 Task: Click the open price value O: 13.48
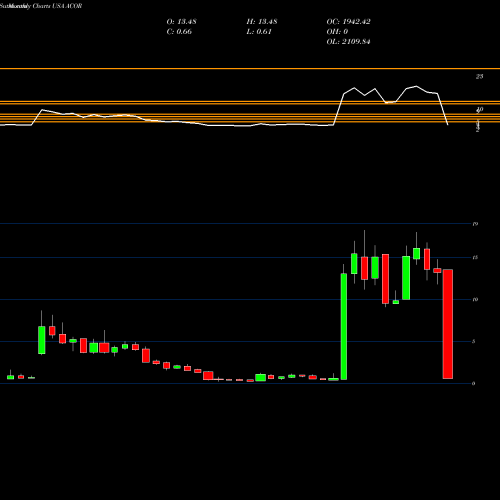(x=181, y=22)
